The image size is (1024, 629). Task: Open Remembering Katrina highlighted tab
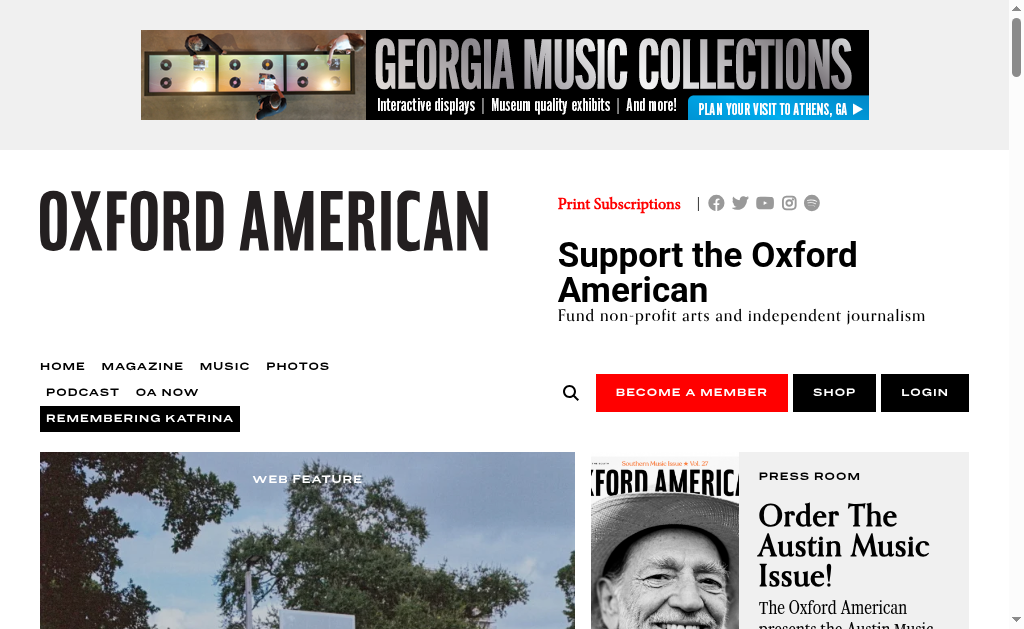click(140, 419)
